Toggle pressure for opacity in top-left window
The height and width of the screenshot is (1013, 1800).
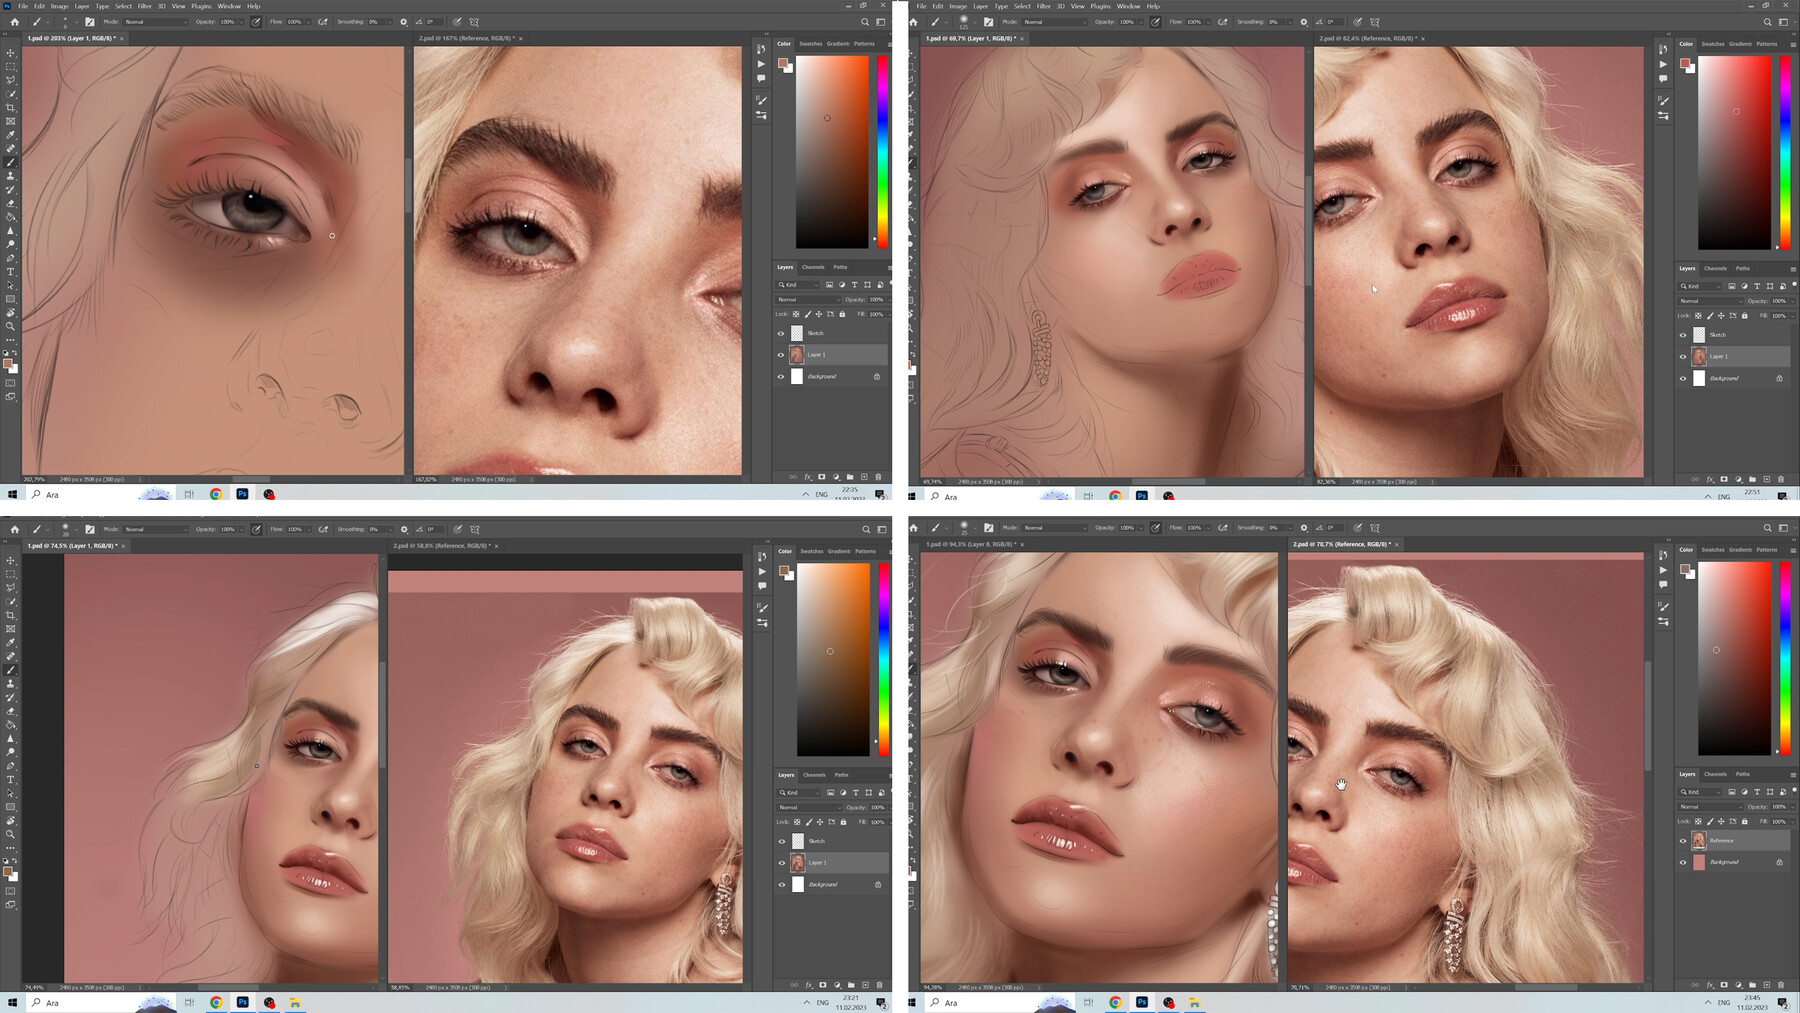(x=256, y=22)
